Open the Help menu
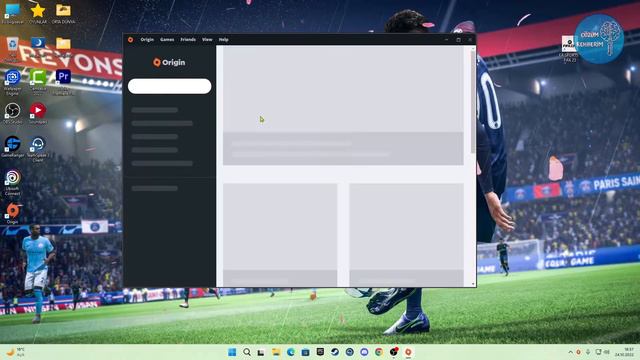This screenshot has height=360, width=640. coord(223,40)
